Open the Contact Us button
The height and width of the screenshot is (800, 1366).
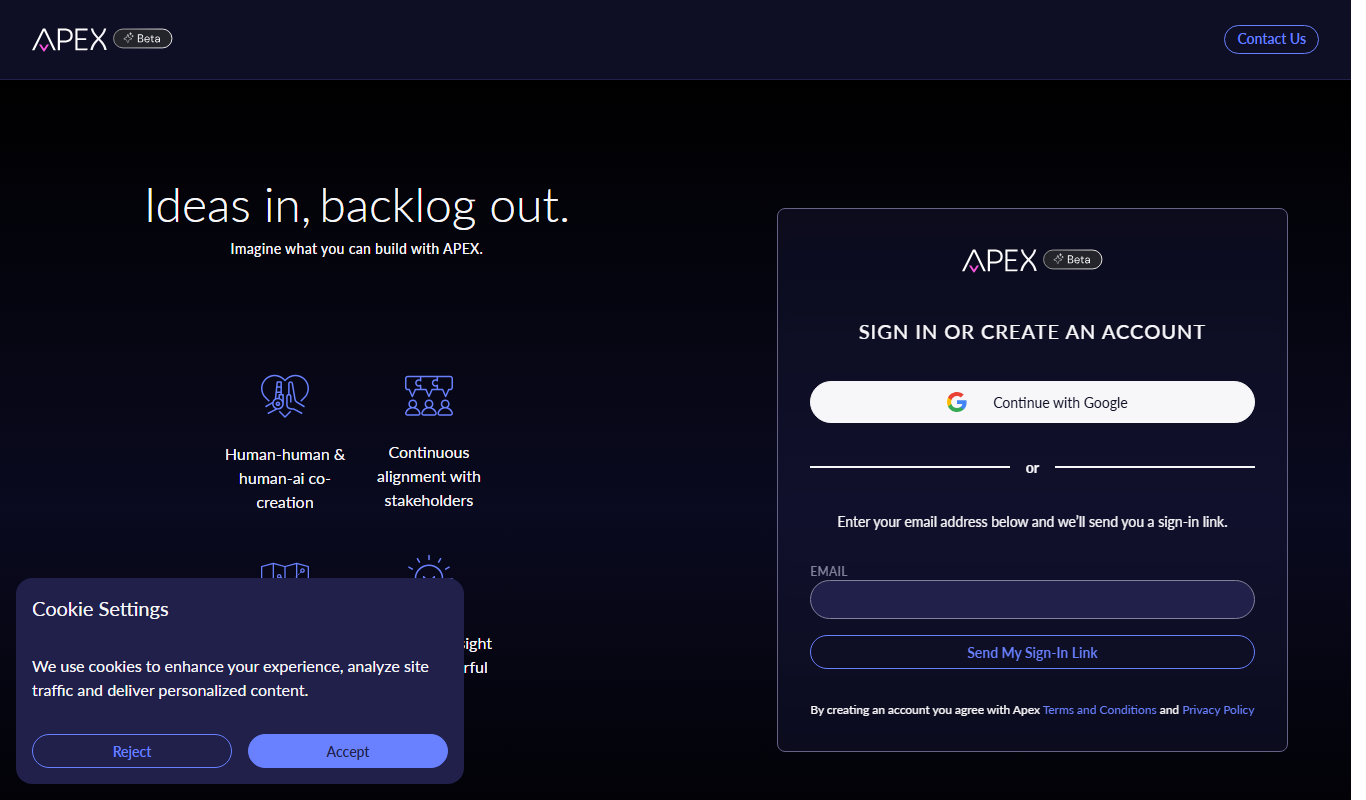(1271, 39)
